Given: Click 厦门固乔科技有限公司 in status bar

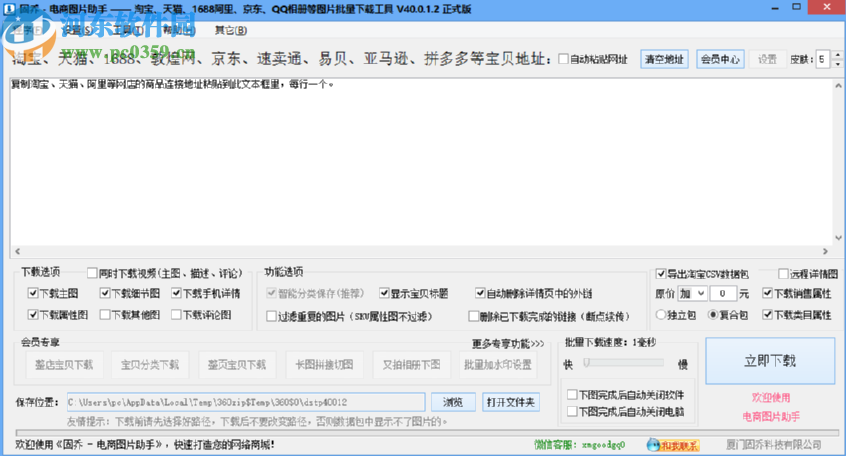Looking at the screenshot, I should [773, 445].
